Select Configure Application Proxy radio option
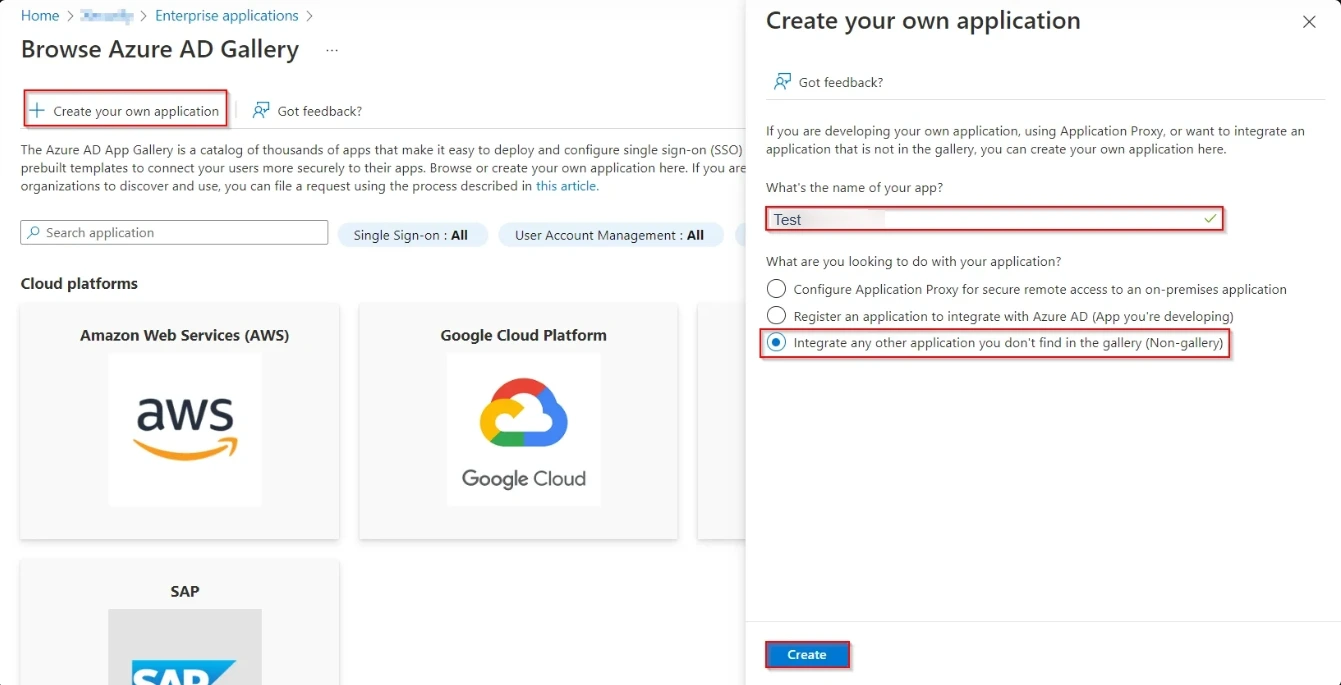Image resolution: width=1341 pixels, height=685 pixels. [777, 289]
